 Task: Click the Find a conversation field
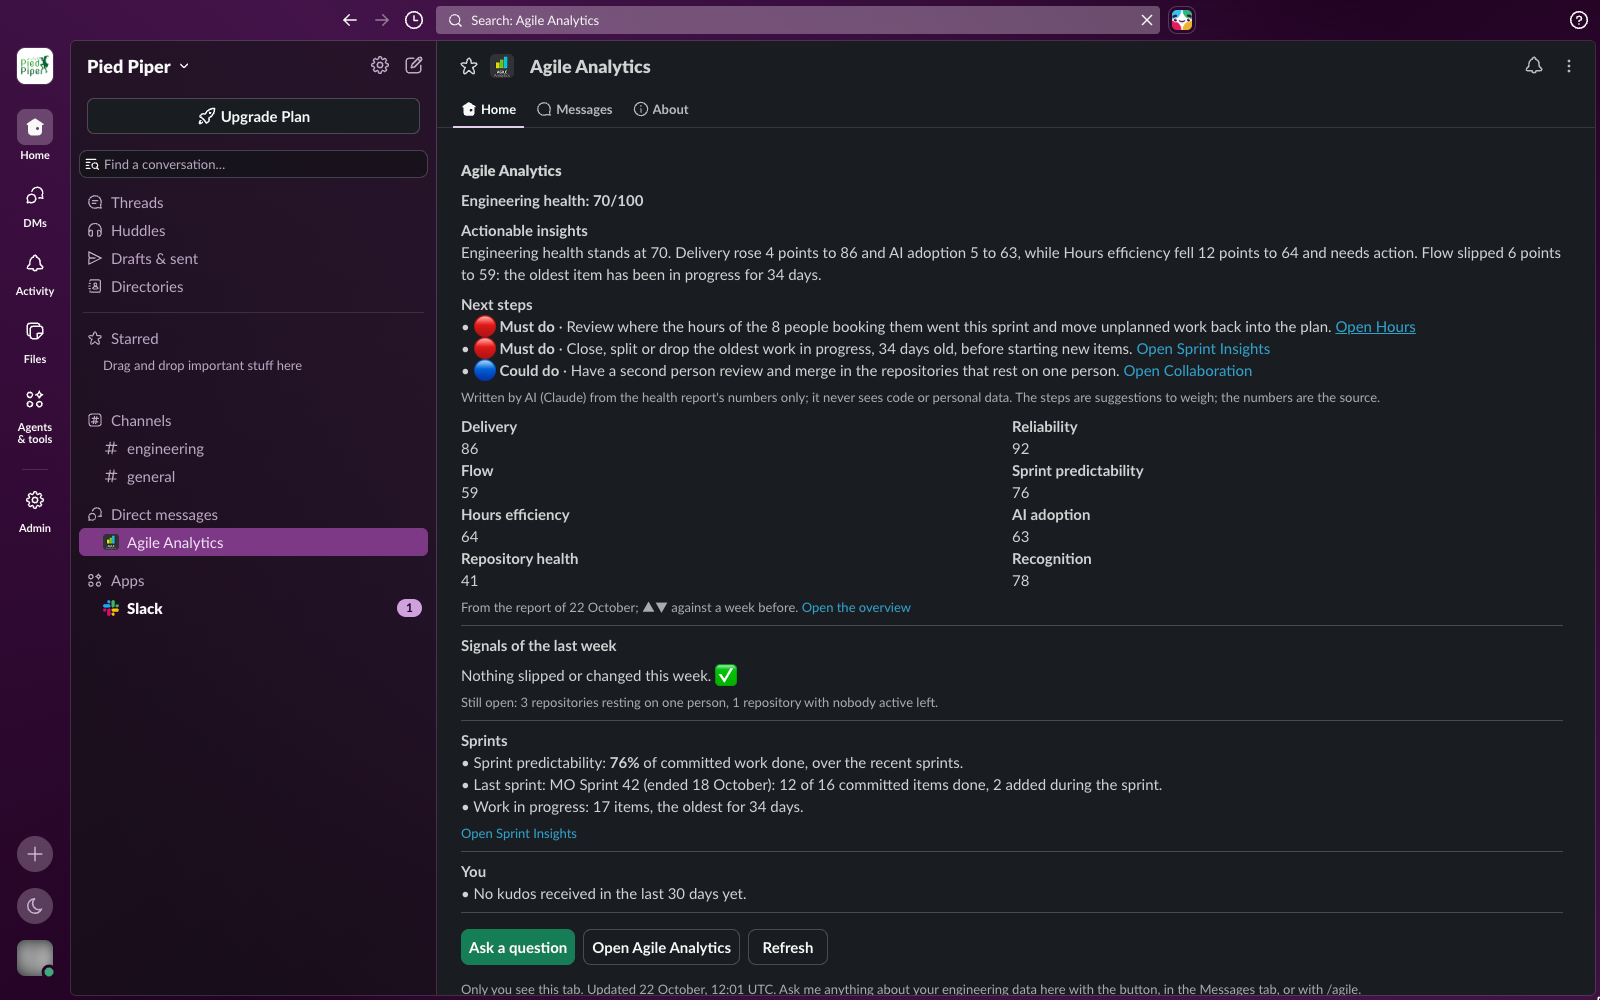[x=253, y=164]
